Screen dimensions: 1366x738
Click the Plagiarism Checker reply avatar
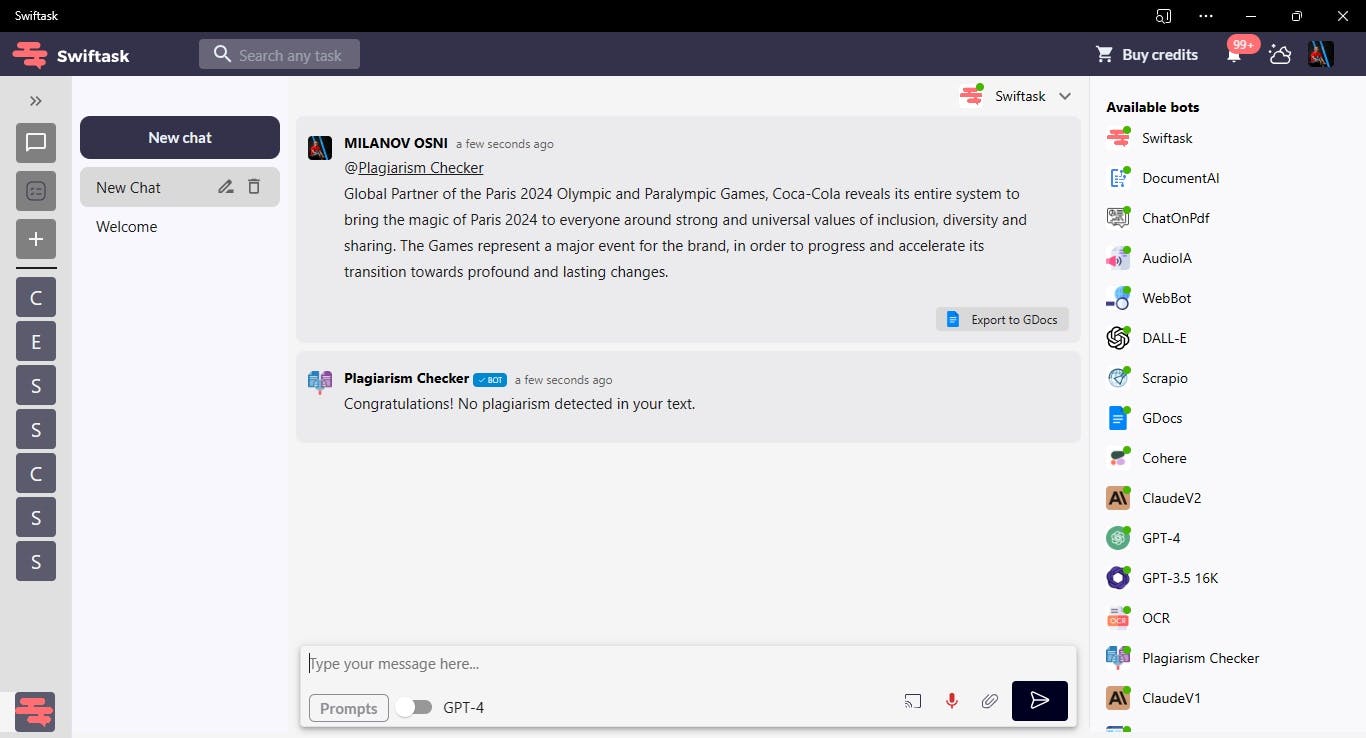point(320,382)
